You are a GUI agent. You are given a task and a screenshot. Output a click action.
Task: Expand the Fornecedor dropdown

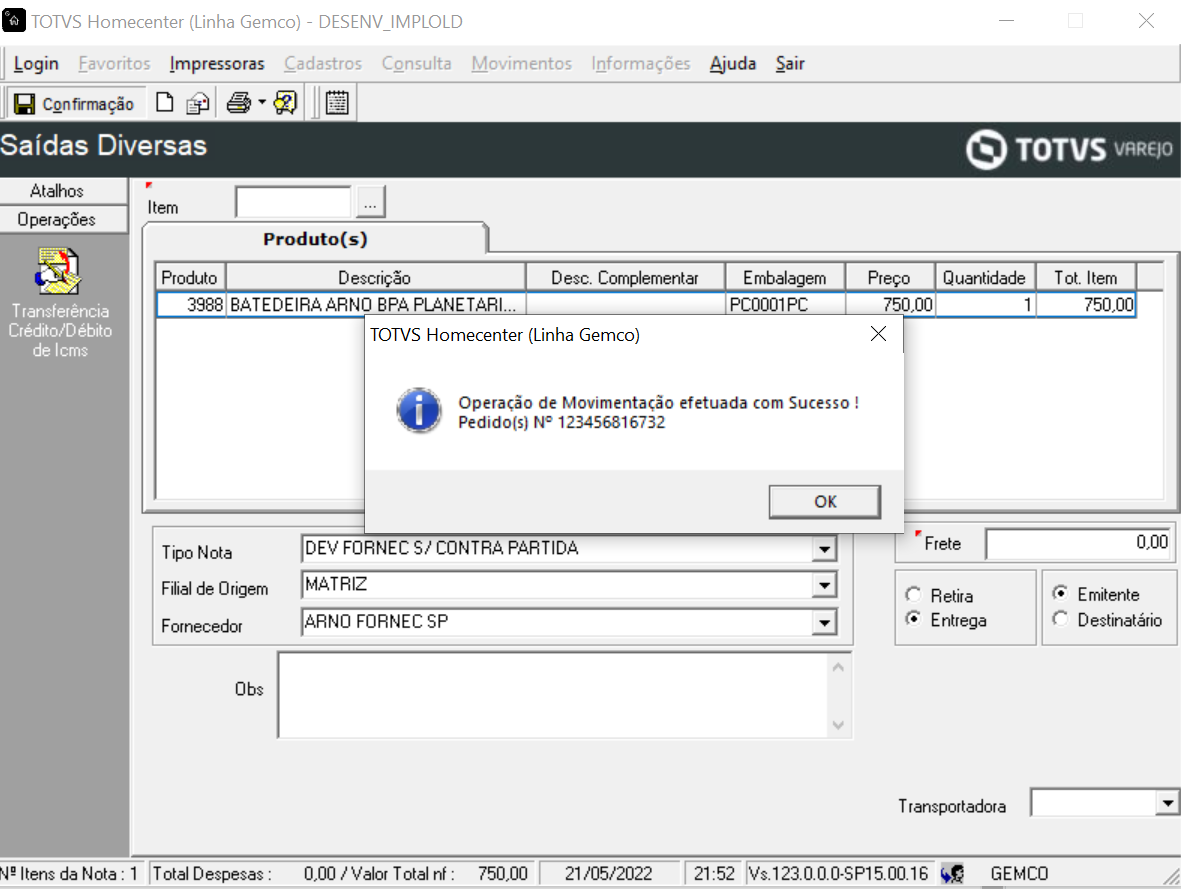825,622
